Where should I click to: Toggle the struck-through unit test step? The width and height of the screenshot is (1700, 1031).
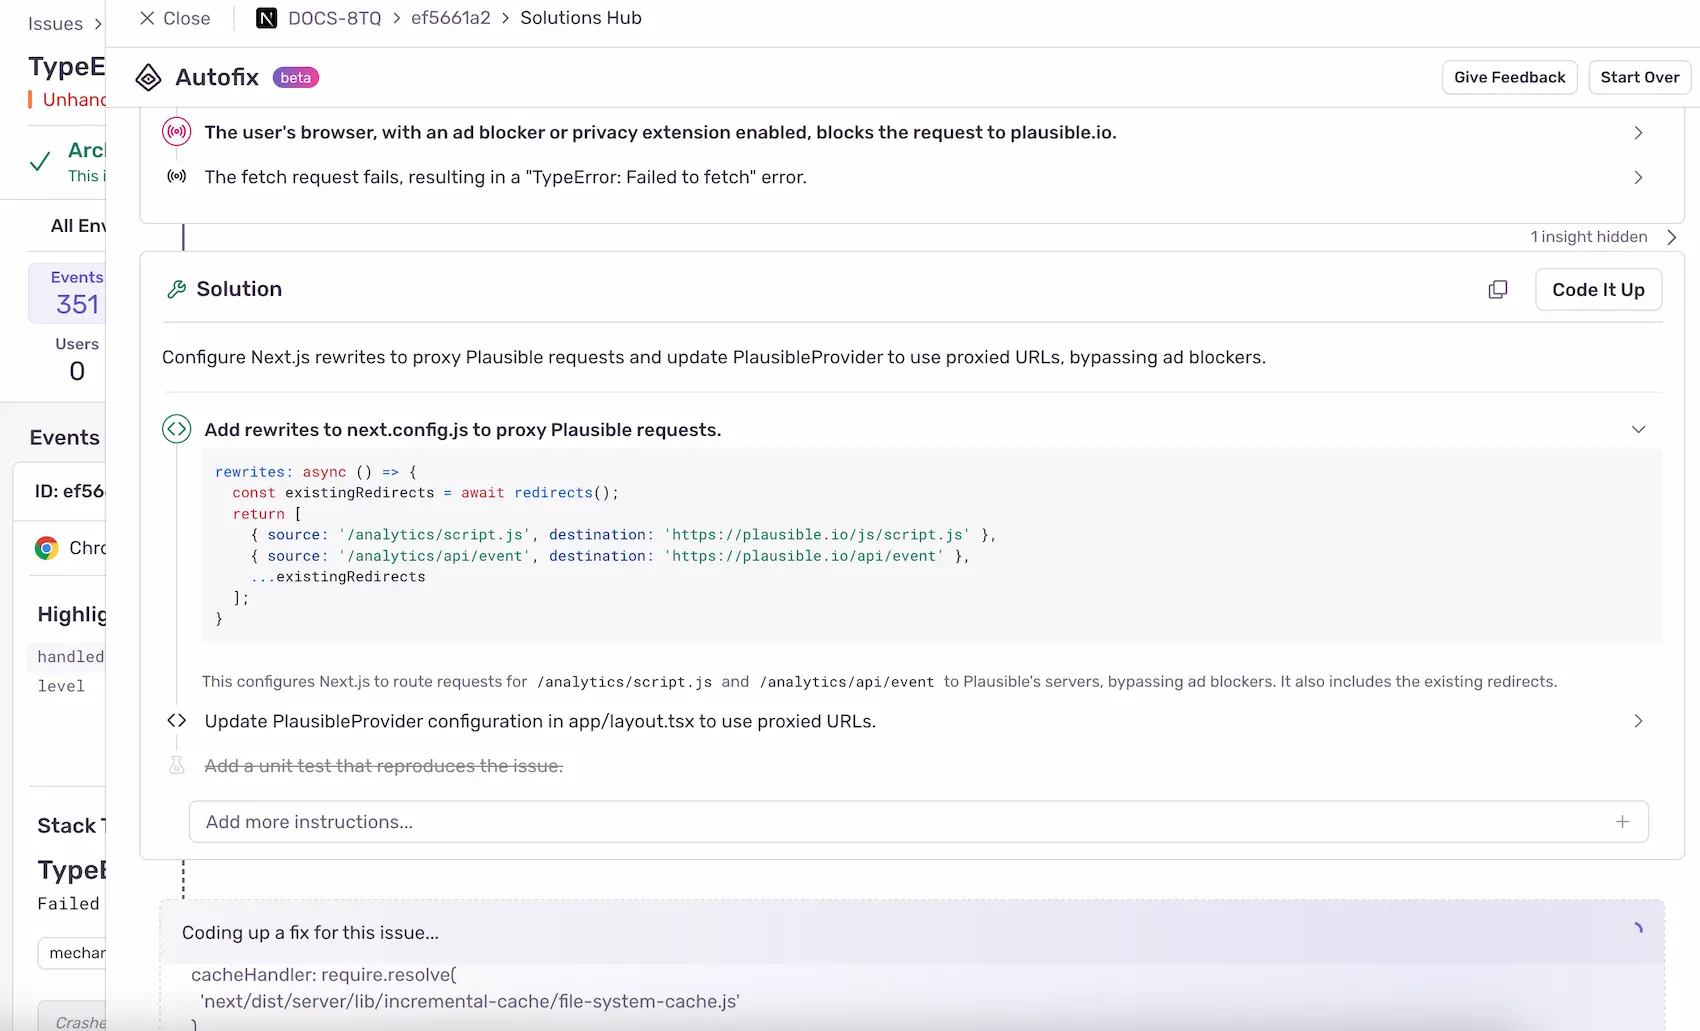[383, 766]
